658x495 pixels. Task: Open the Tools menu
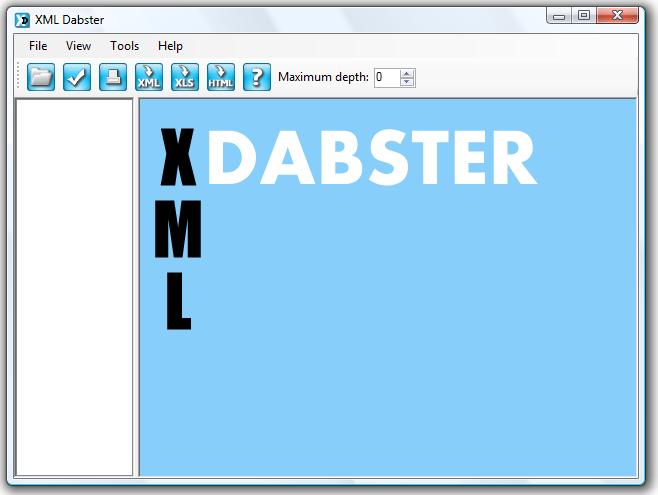[x=124, y=46]
